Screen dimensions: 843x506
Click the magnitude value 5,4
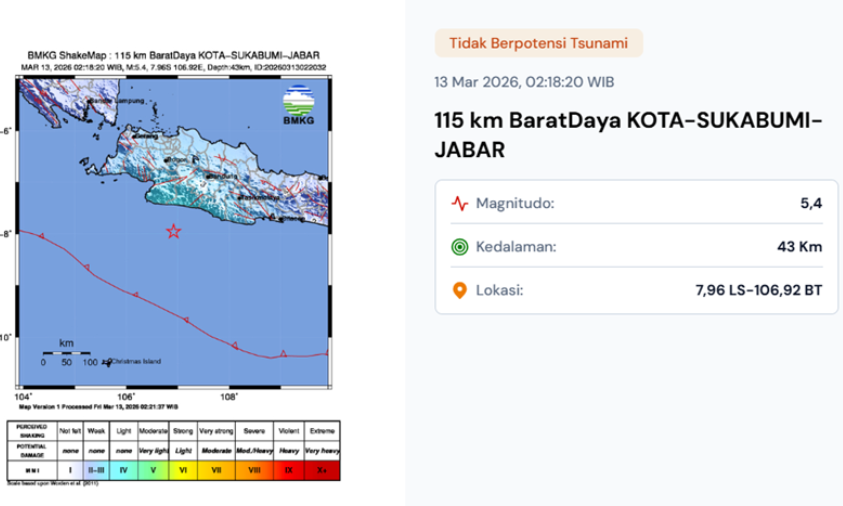[811, 203]
